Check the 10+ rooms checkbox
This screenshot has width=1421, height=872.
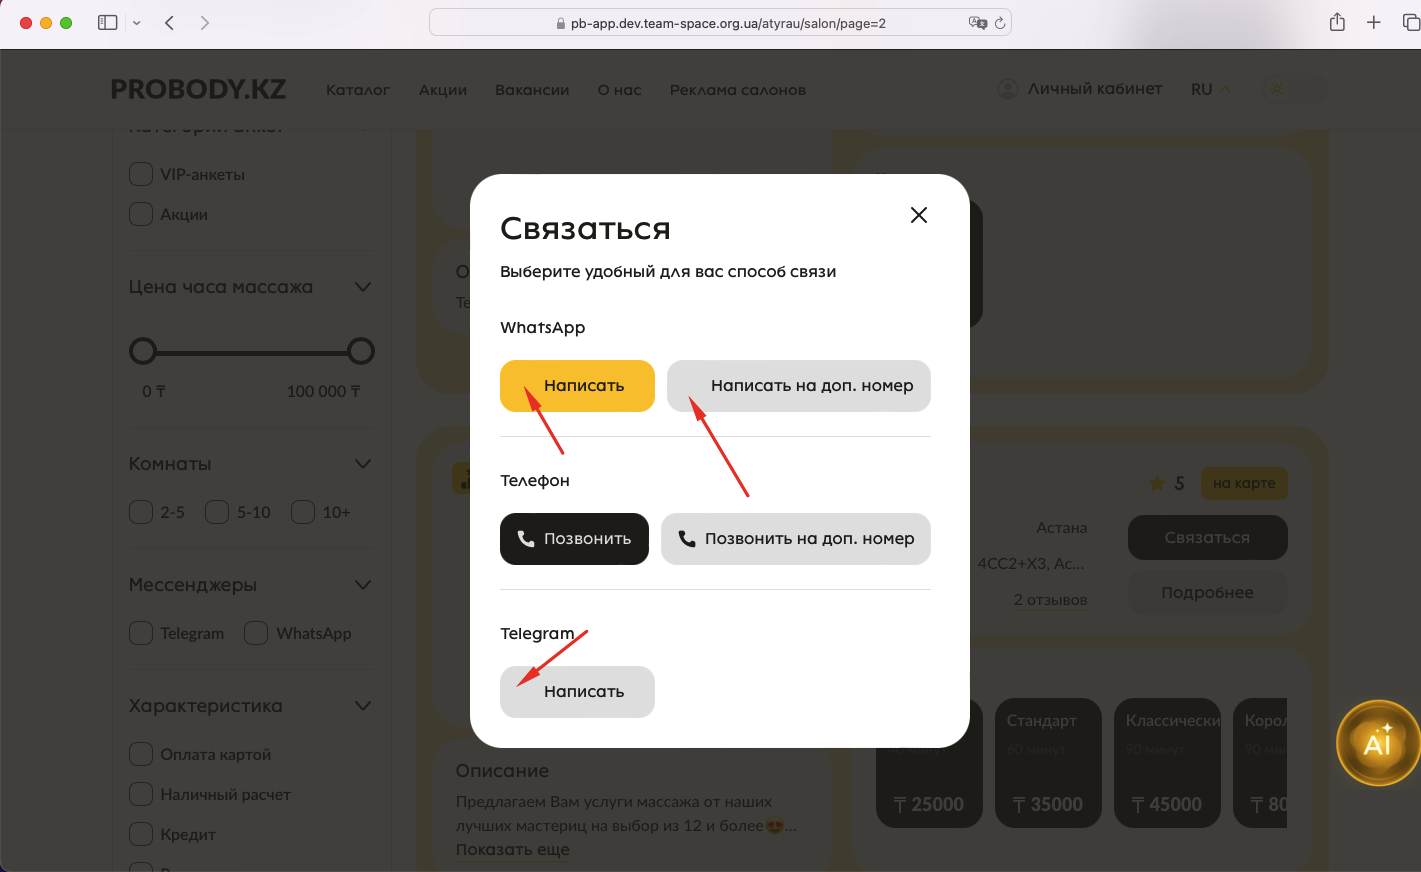click(x=303, y=512)
